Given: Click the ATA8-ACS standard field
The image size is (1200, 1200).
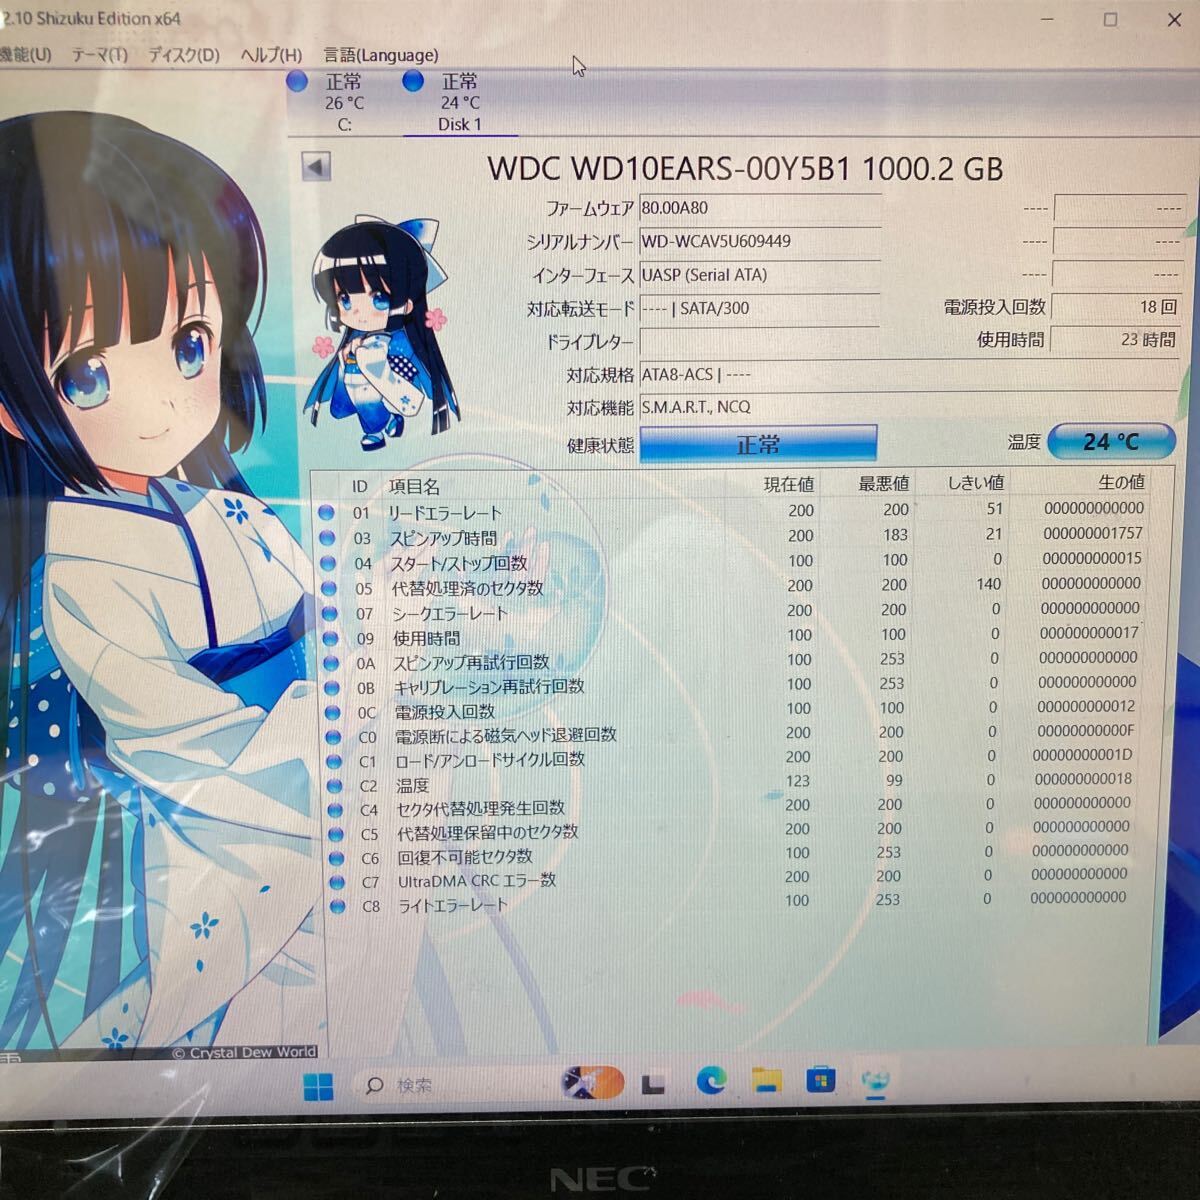Looking at the screenshot, I should coord(908,374).
